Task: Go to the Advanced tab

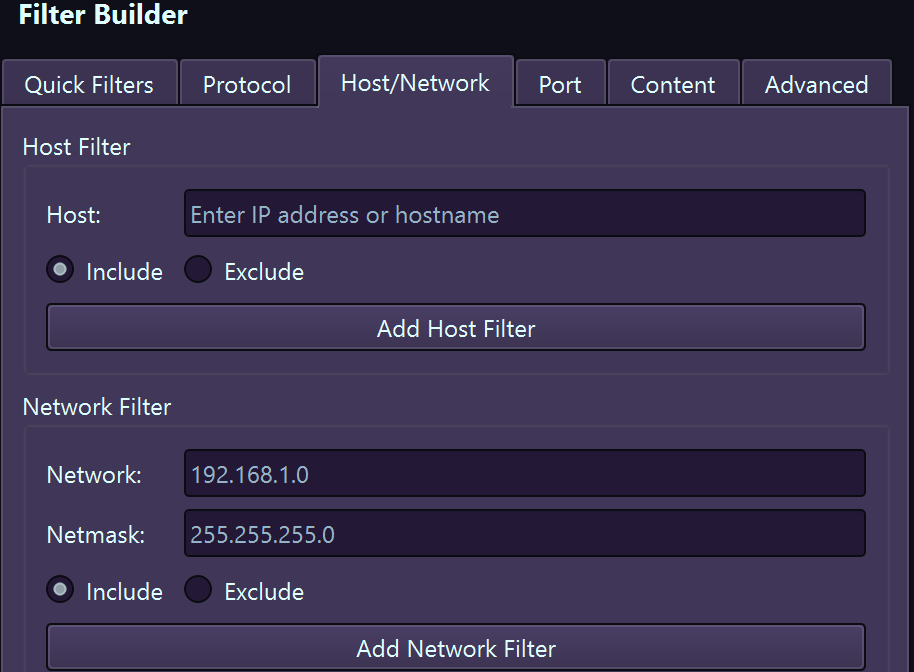Action: pyautogui.click(x=817, y=84)
